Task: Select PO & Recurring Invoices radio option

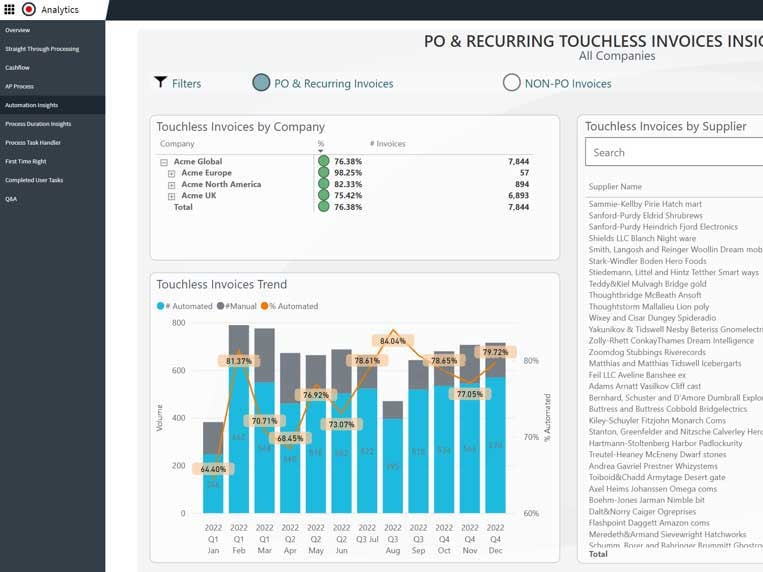Action: (x=261, y=83)
